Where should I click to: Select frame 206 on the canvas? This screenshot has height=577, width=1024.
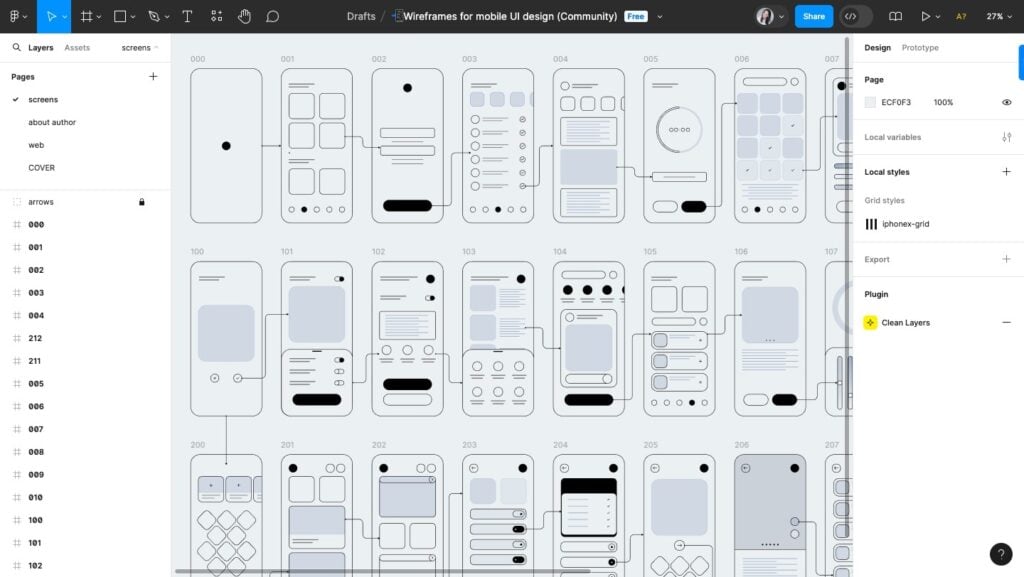coord(770,516)
